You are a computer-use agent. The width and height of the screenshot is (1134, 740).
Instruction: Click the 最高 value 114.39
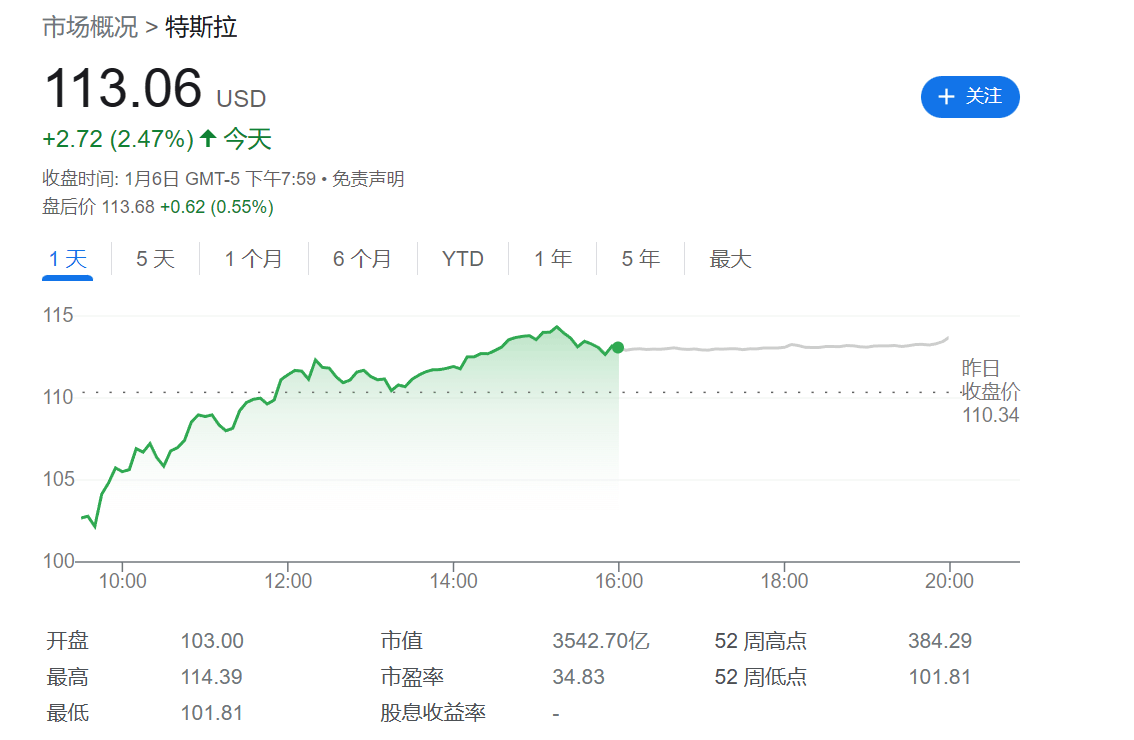211,677
